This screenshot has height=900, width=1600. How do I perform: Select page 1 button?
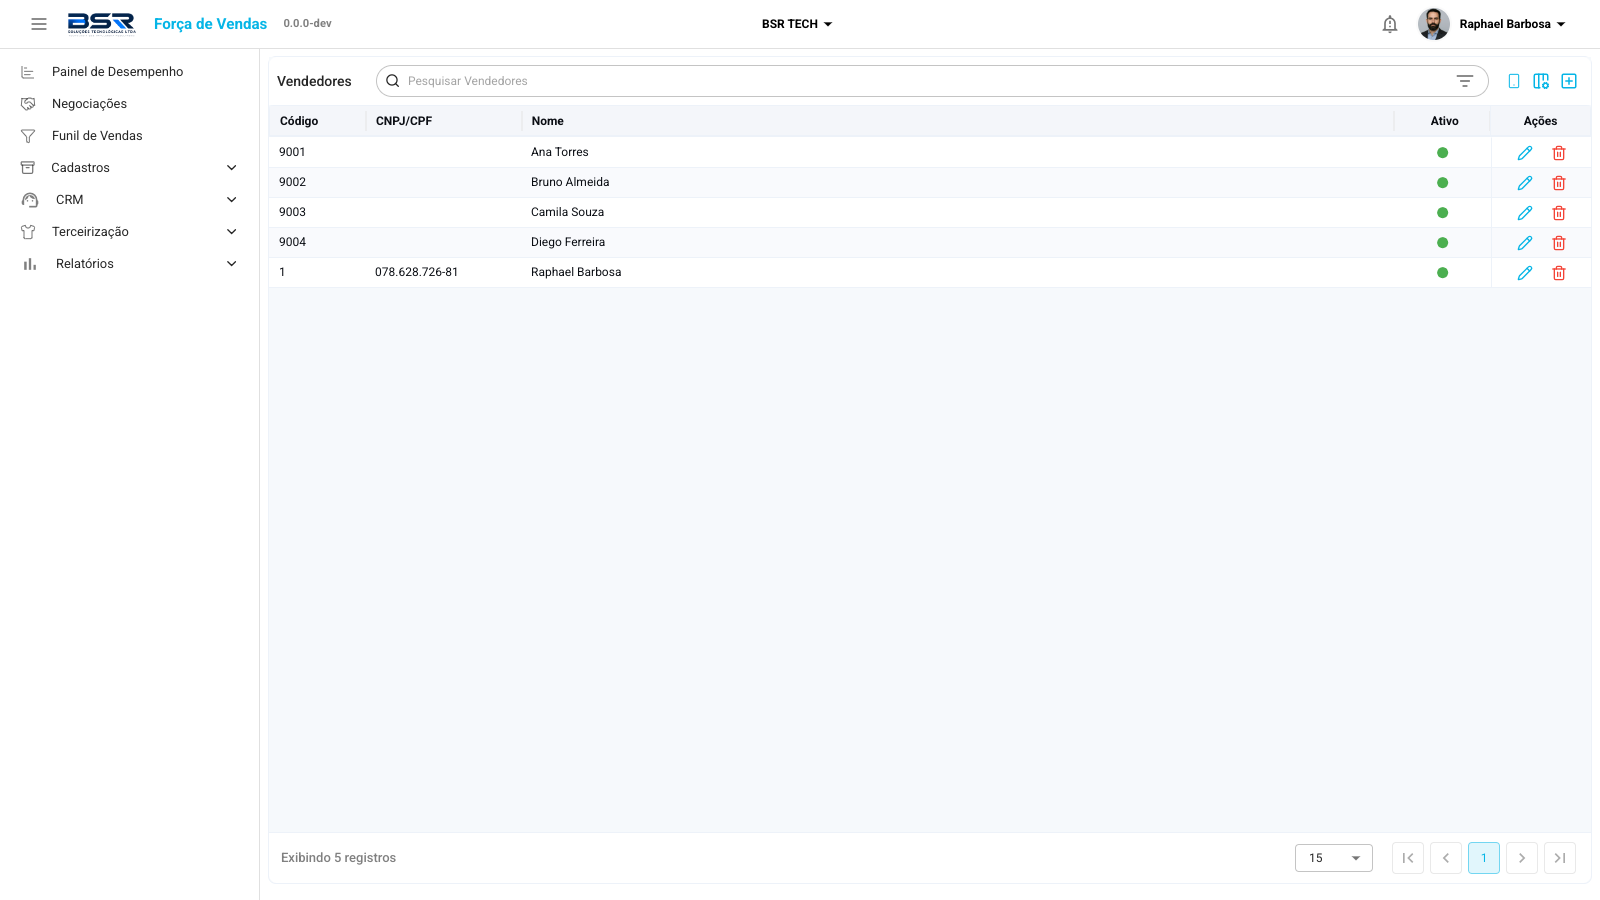[x=1484, y=858]
